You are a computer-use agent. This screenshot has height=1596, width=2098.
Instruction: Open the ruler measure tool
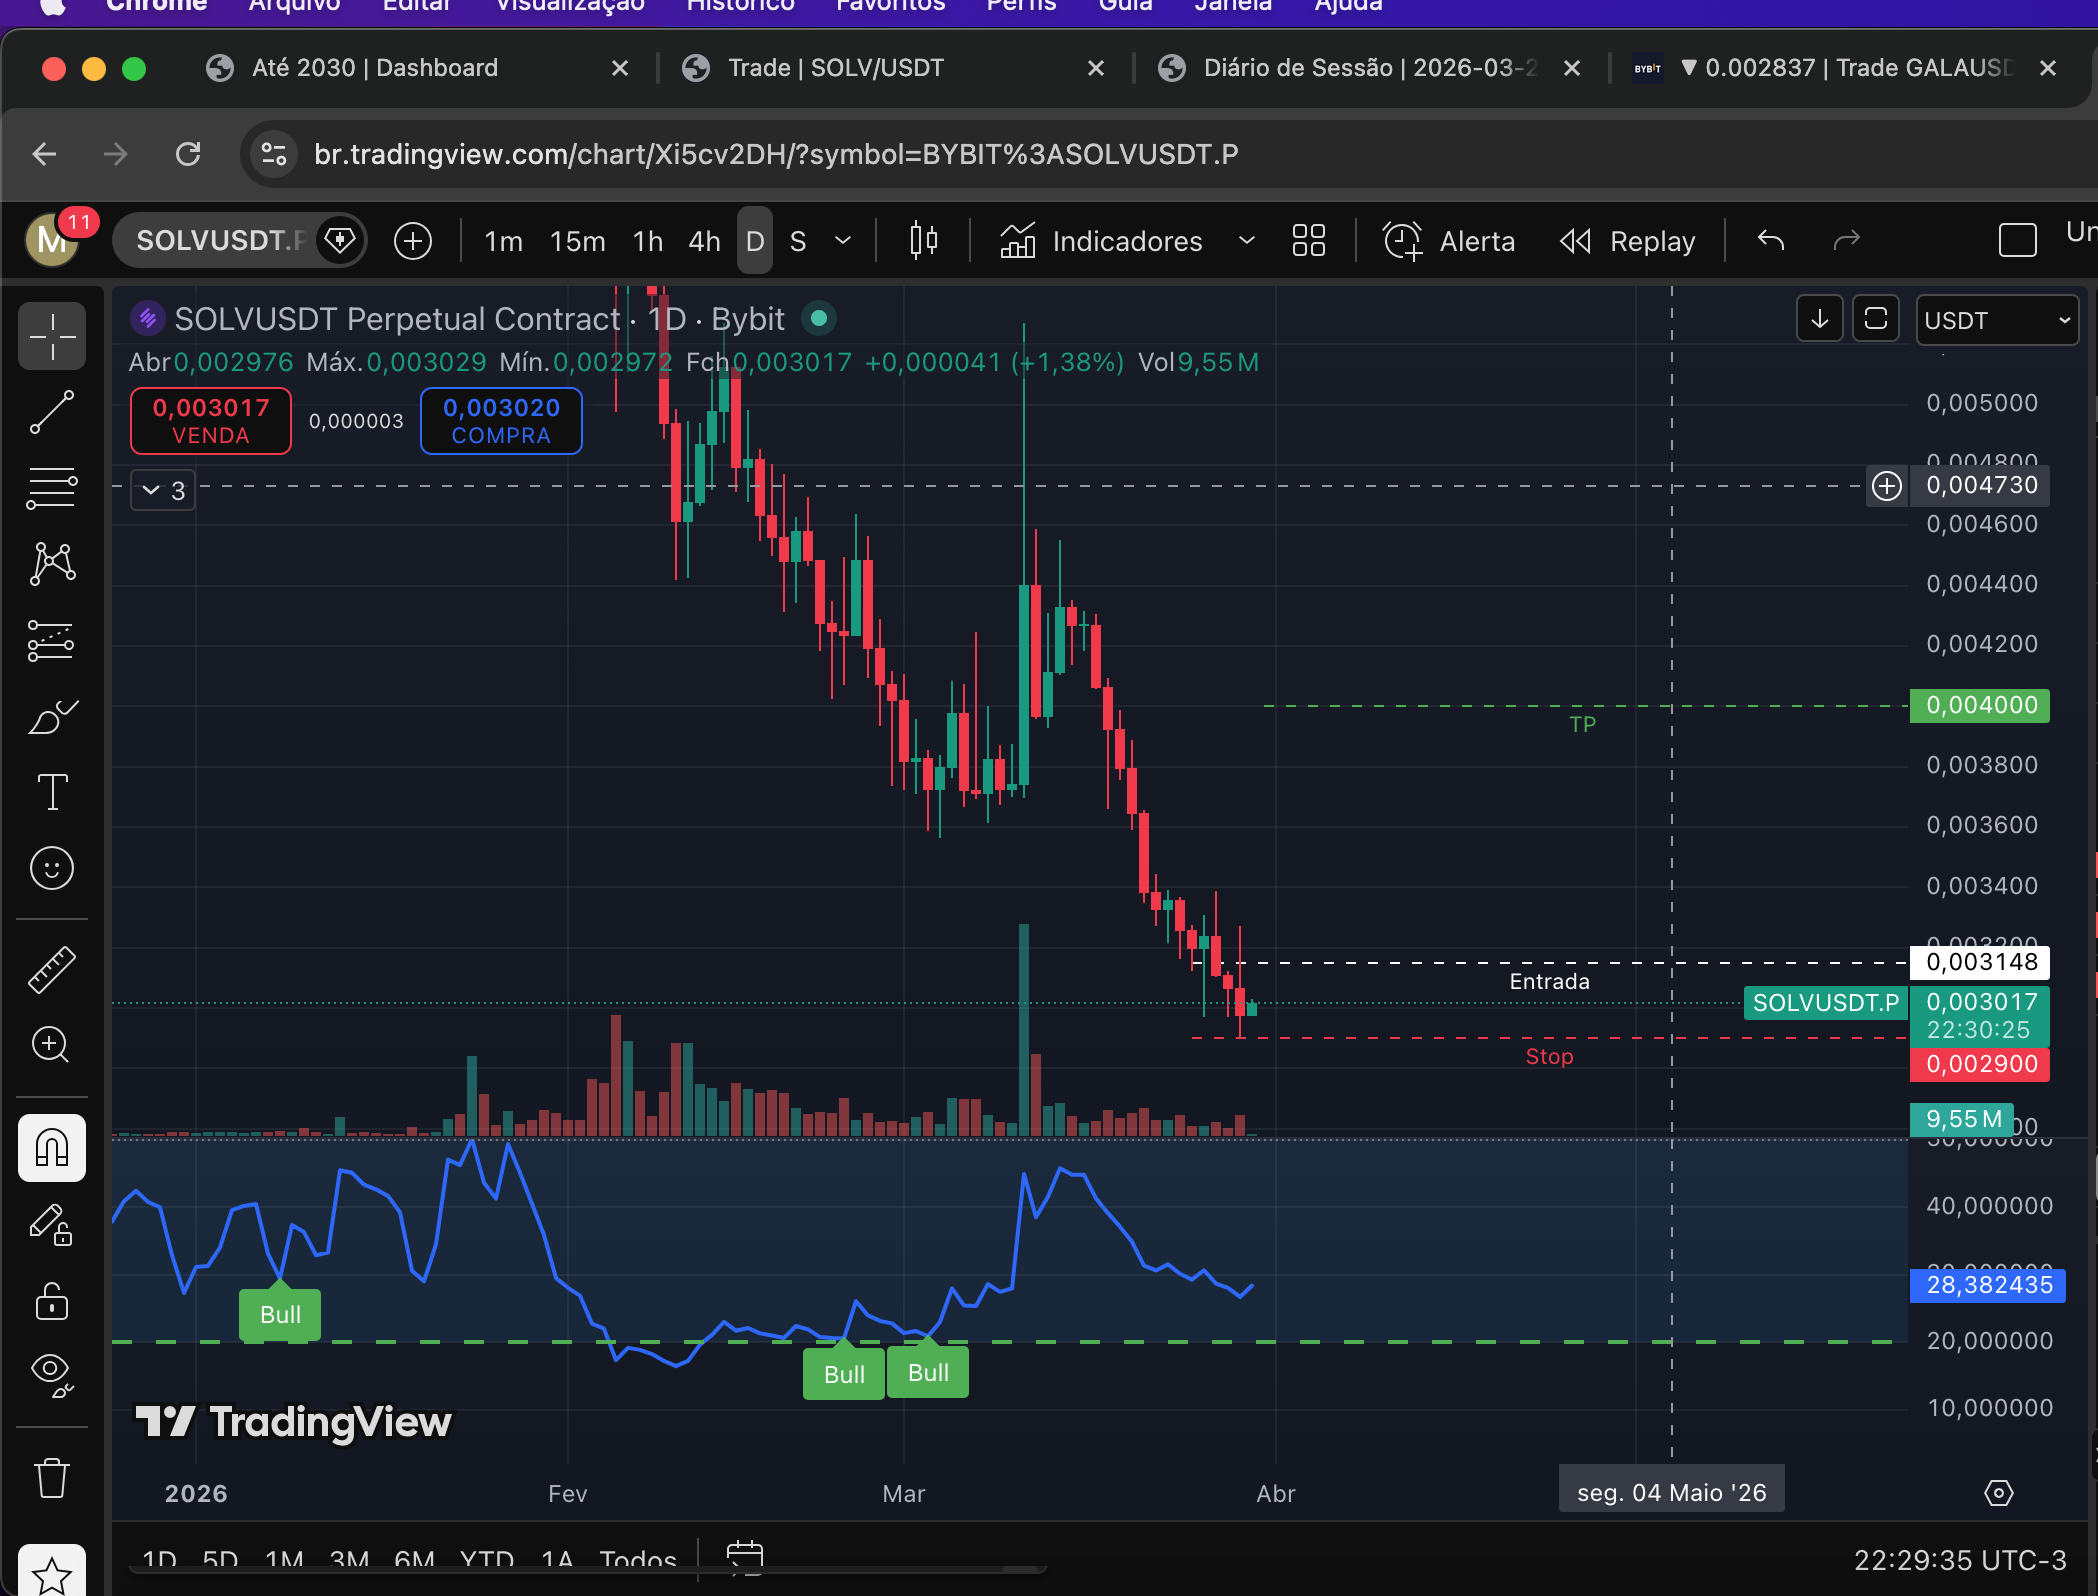pyautogui.click(x=52, y=969)
